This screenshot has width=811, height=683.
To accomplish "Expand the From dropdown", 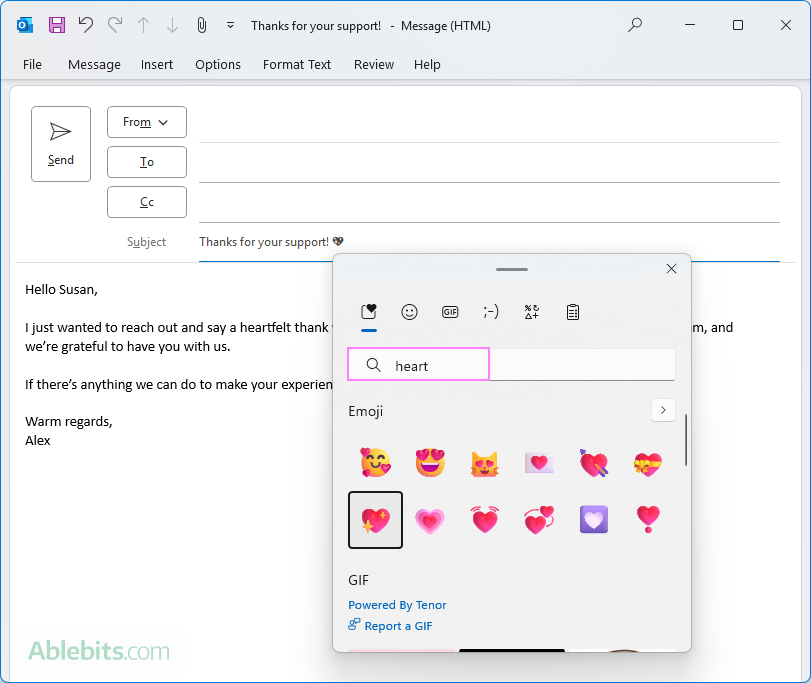I will click(x=146, y=122).
